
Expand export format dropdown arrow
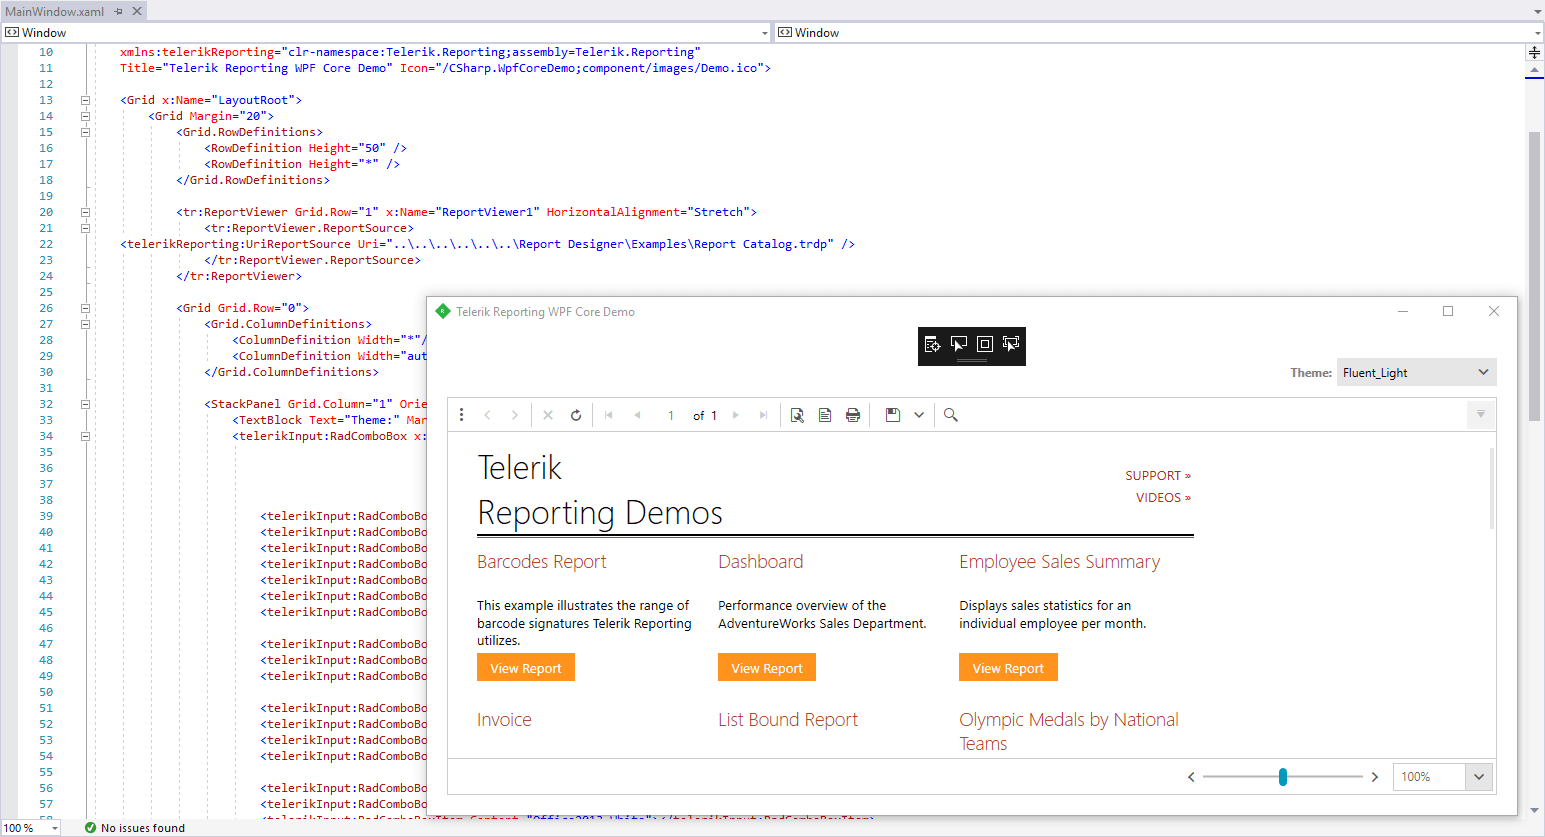919,415
